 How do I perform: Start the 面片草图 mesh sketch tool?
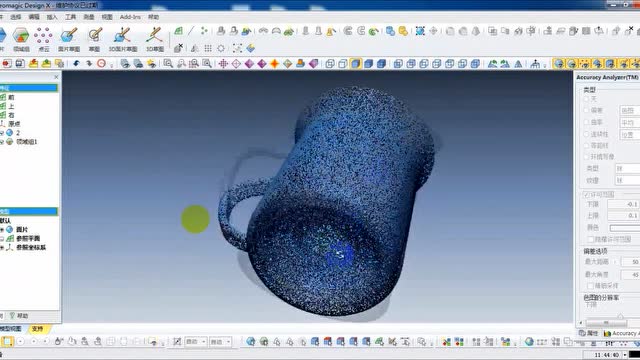(69, 40)
